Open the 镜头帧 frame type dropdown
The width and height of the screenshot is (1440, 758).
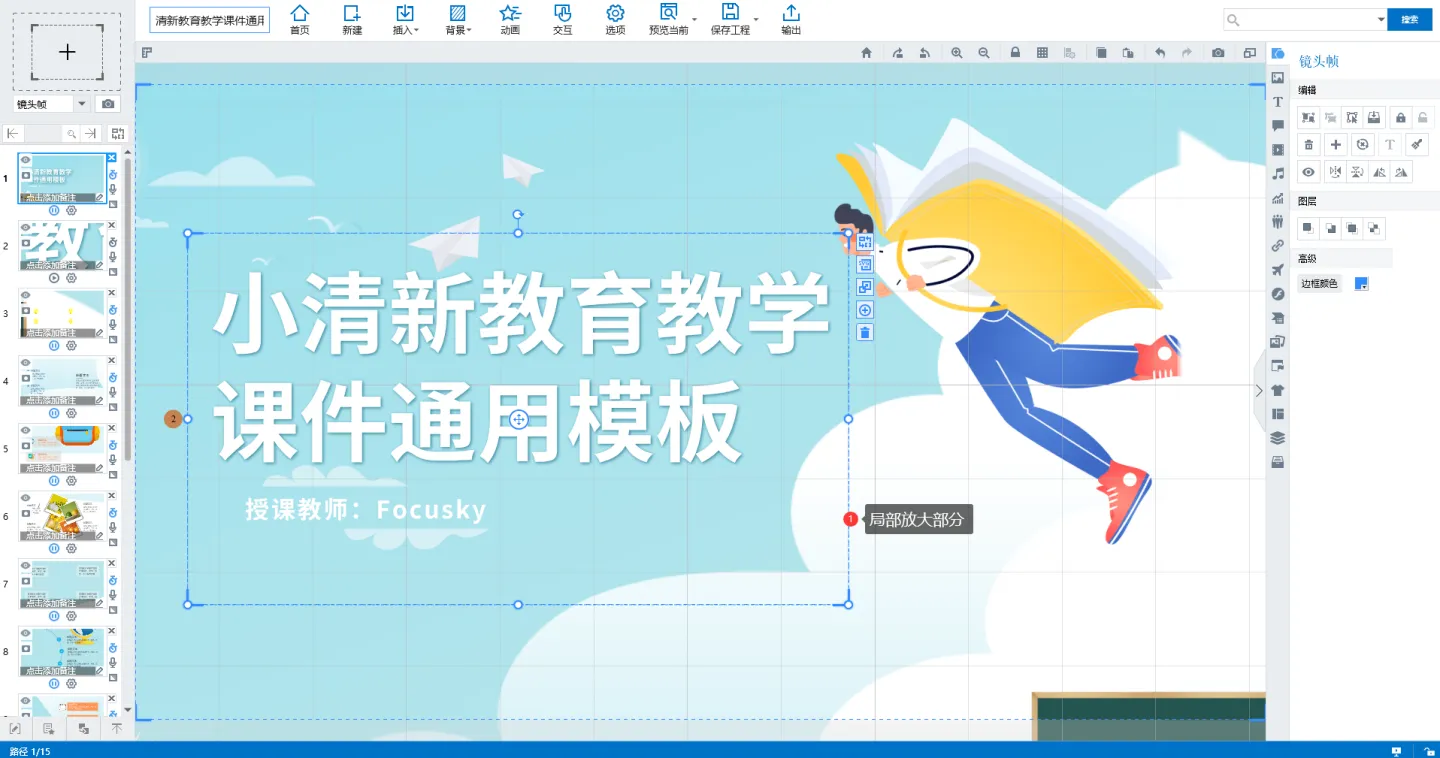[x=52, y=104]
